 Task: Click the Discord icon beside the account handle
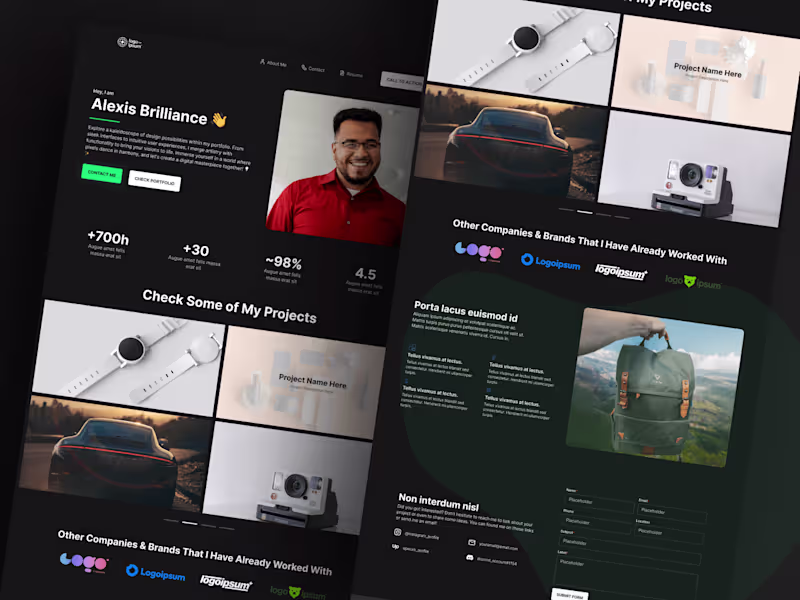point(469,557)
